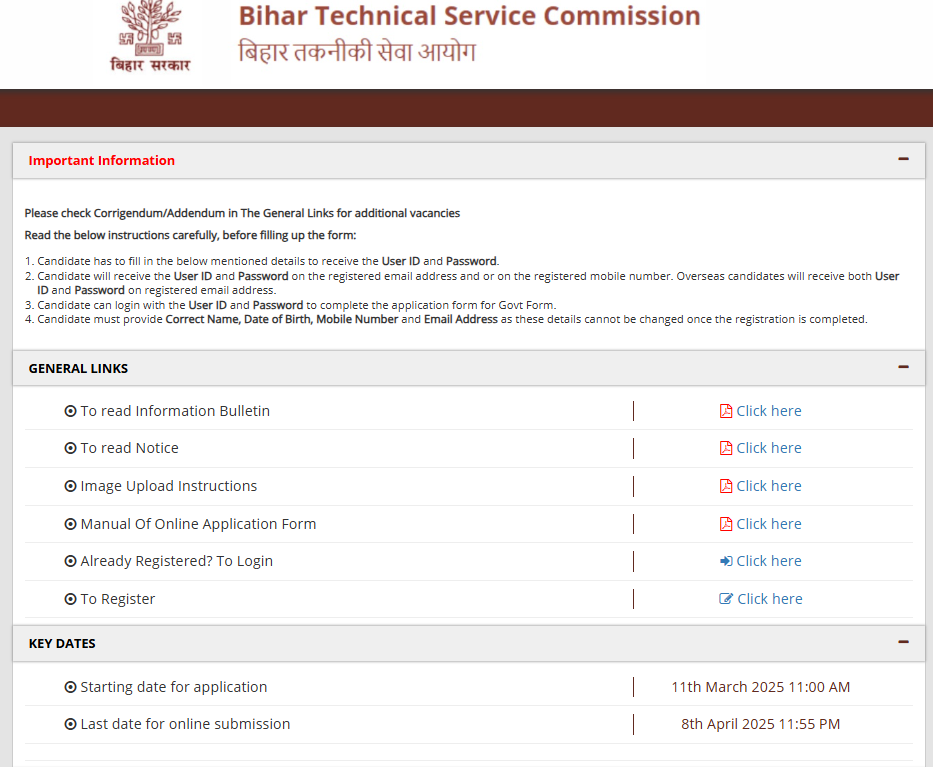Collapse the General Links section

click(903, 367)
